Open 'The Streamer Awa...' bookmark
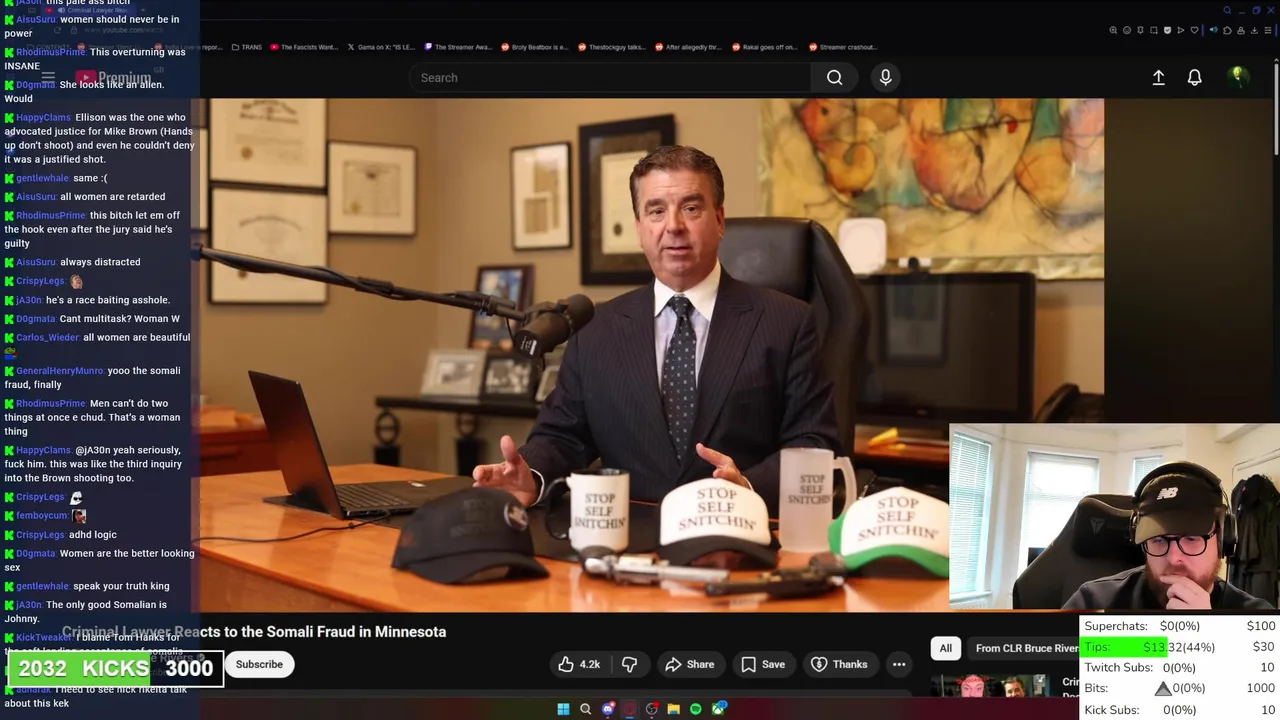Viewport: 1280px width, 720px height. coord(458,47)
